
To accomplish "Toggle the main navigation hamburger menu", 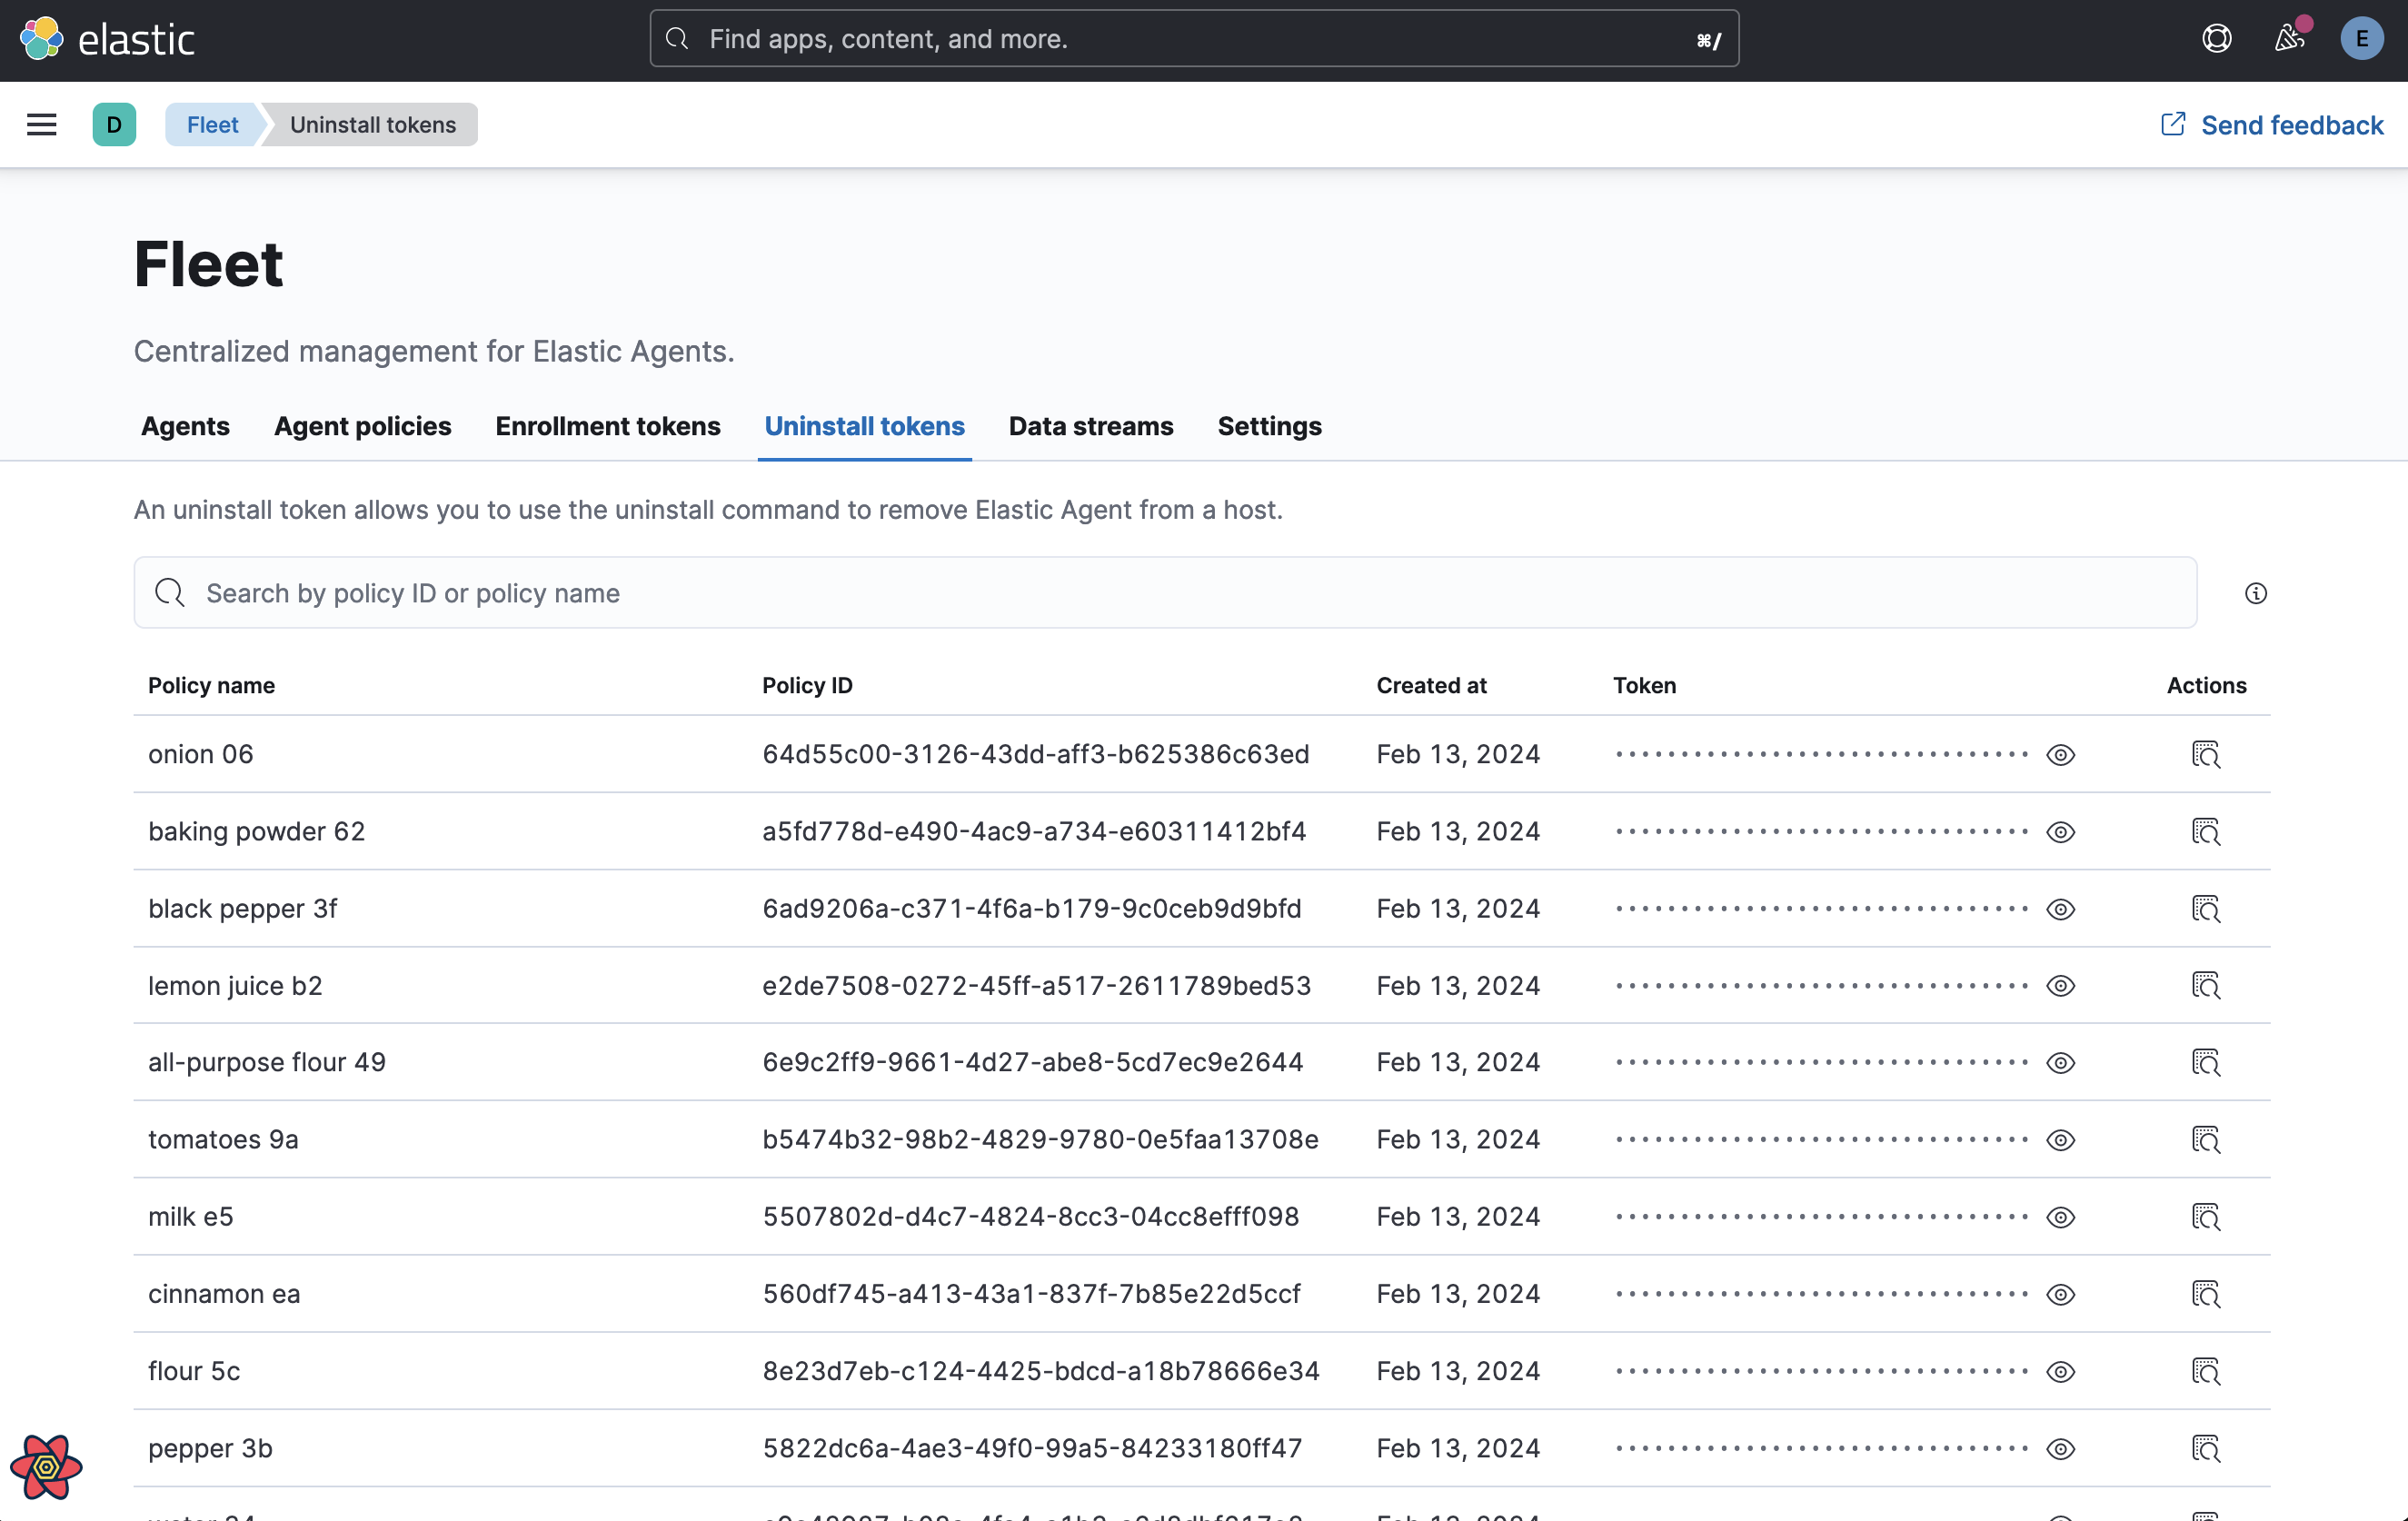I will pos(41,125).
